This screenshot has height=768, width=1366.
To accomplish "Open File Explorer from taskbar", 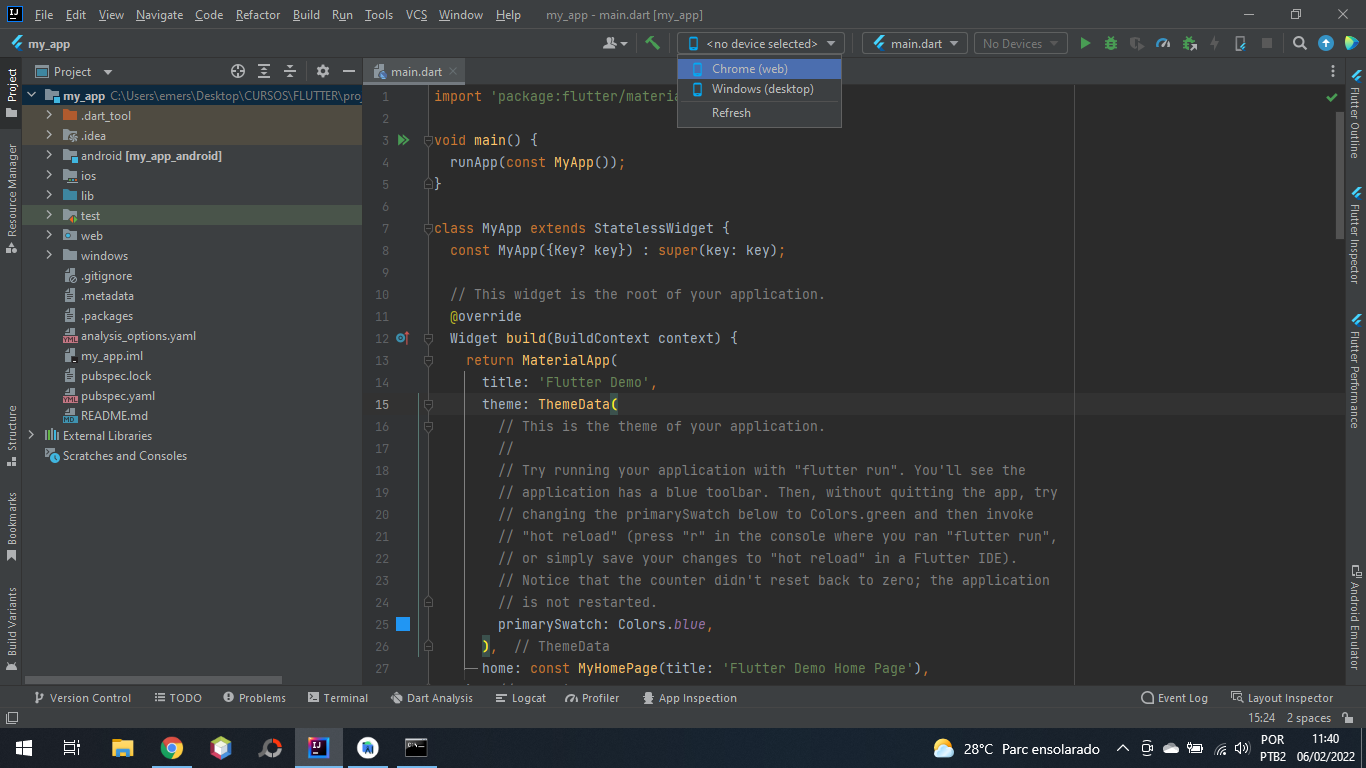I will pos(123,748).
